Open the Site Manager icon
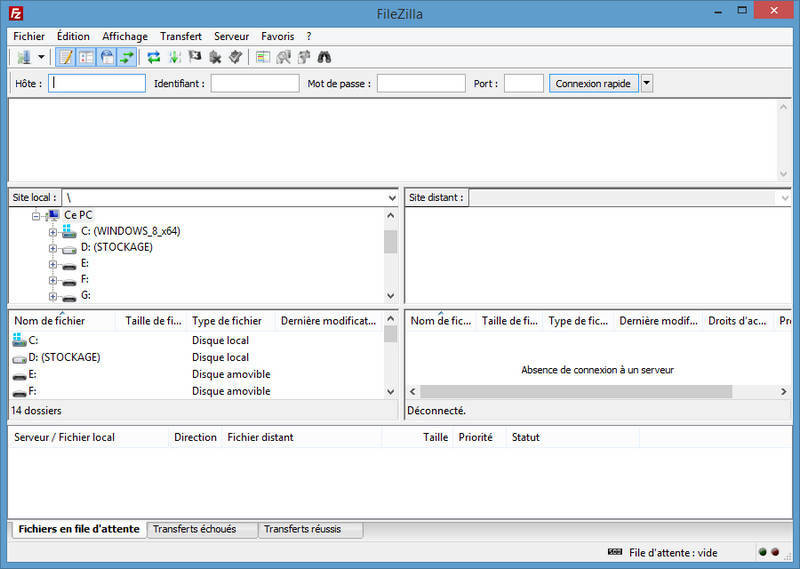 click(x=23, y=57)
